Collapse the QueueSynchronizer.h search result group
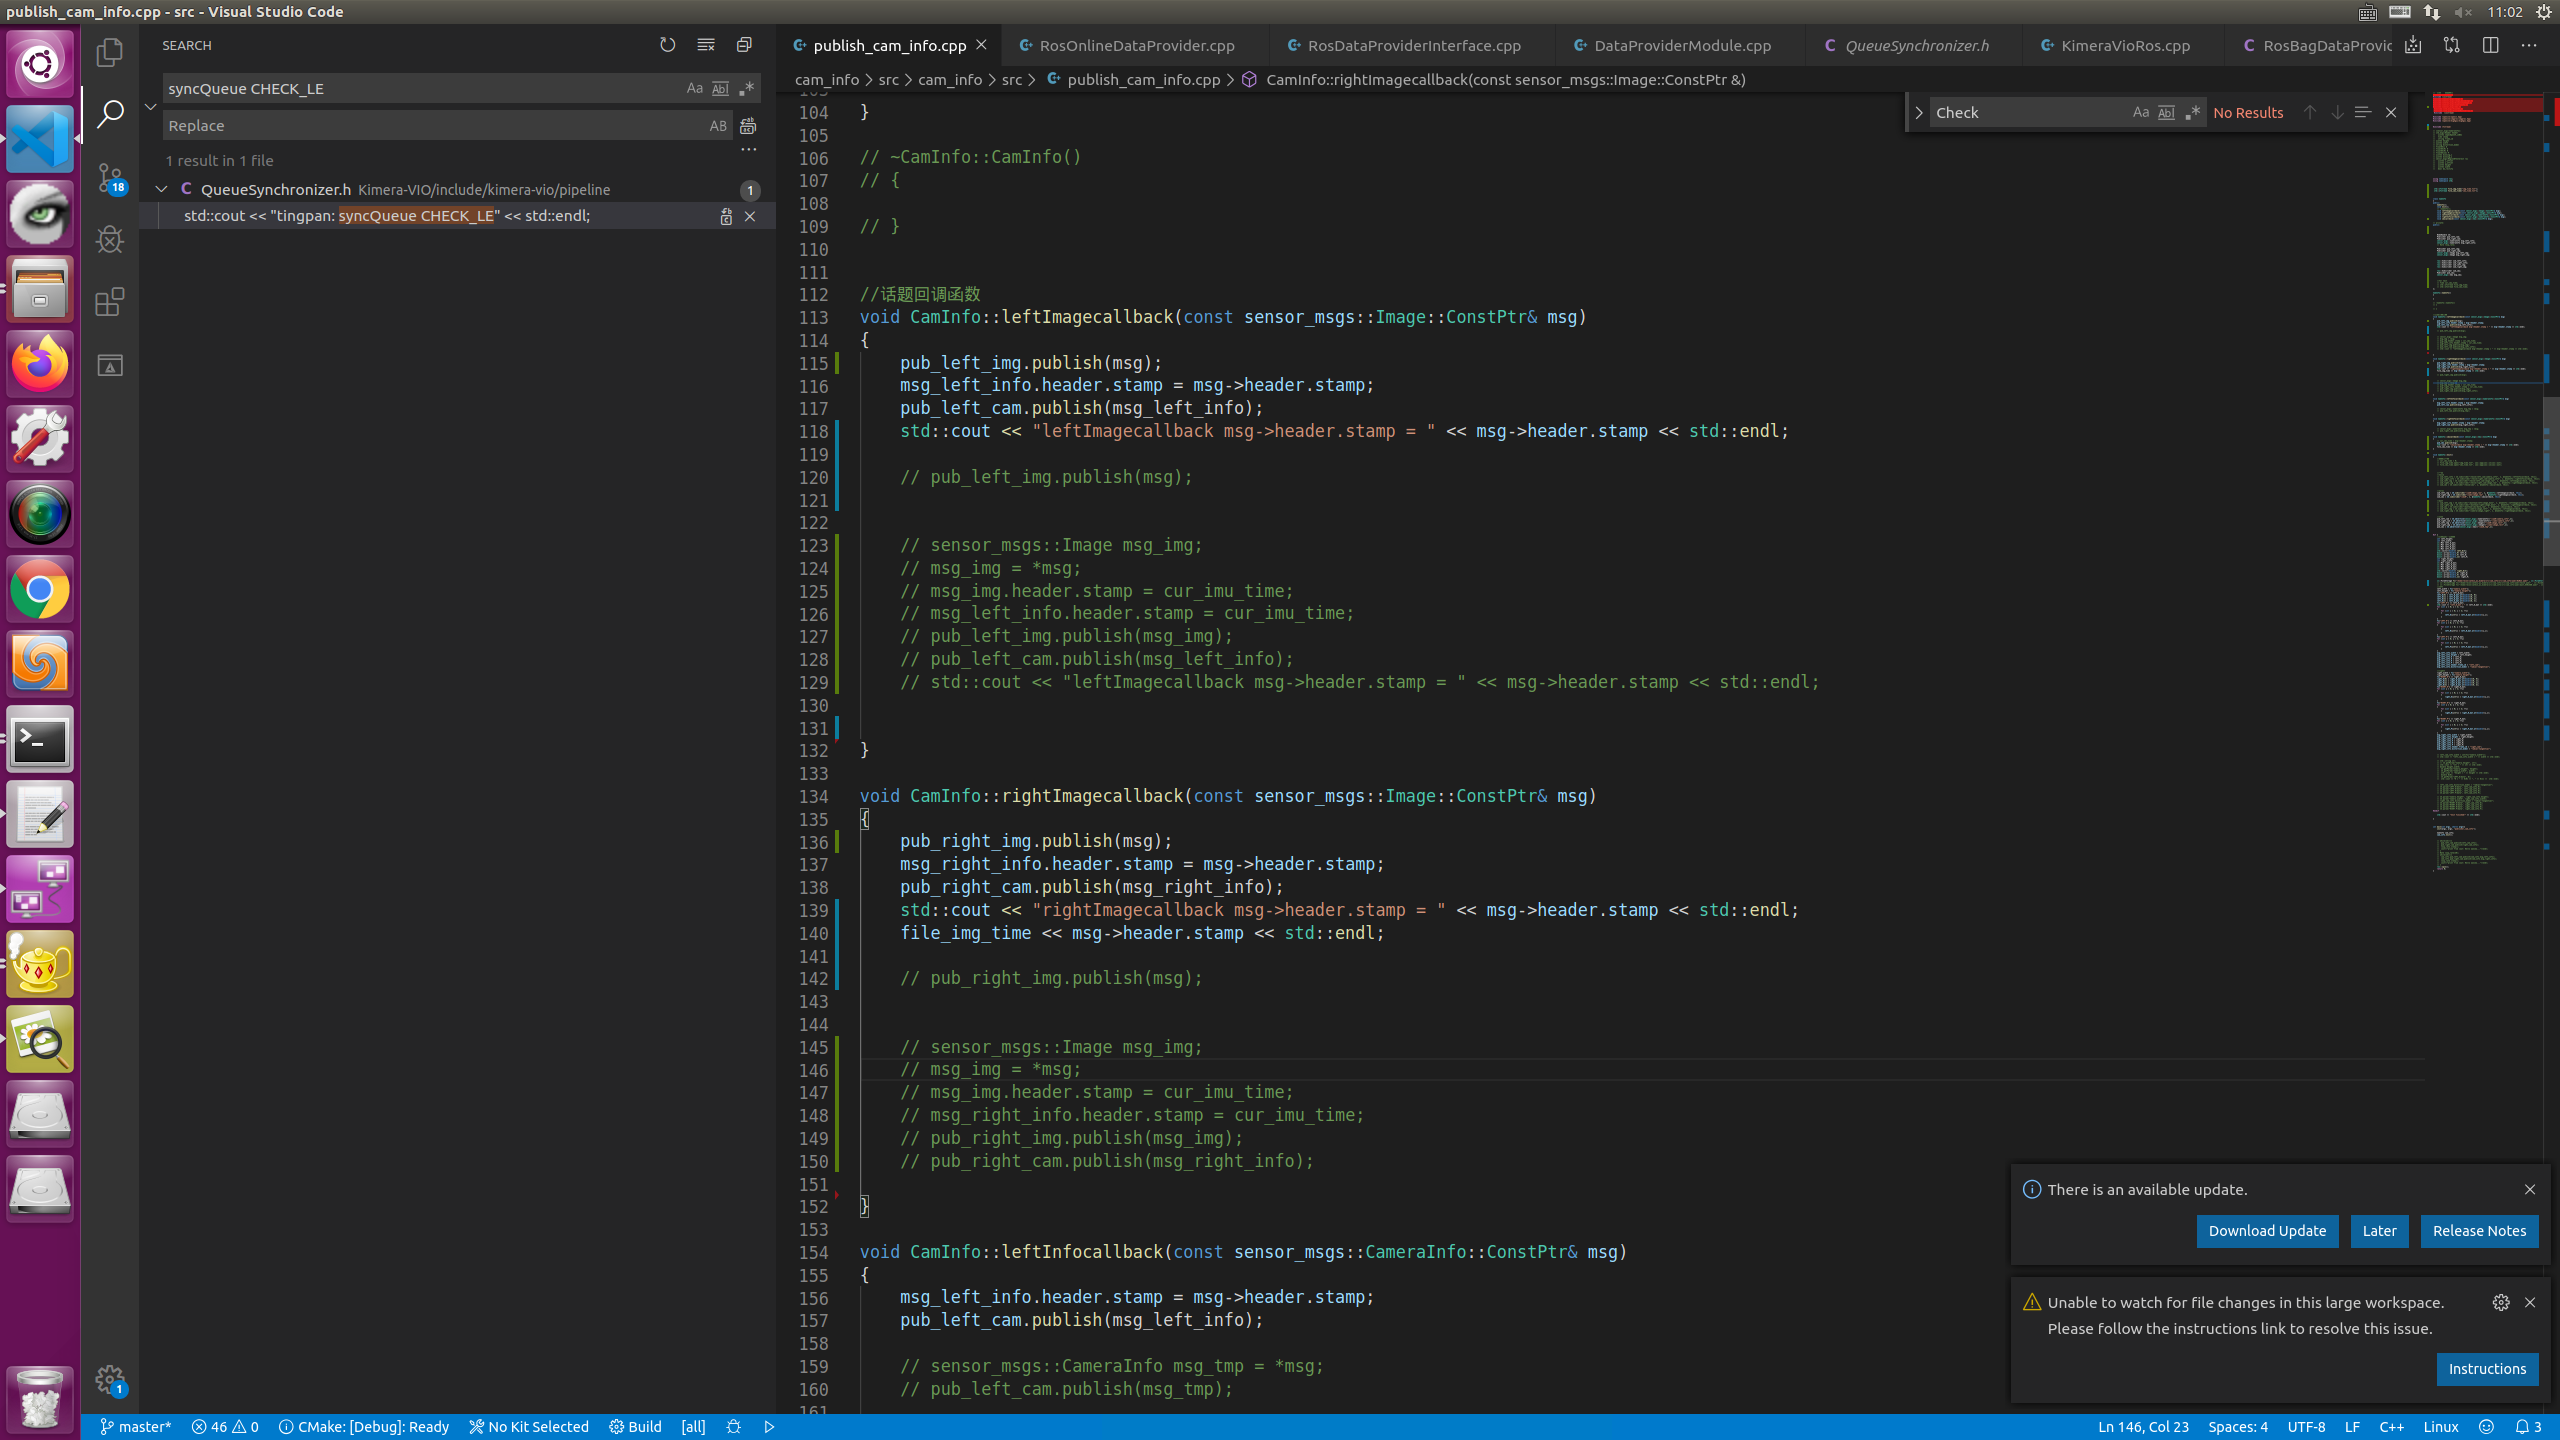 162,189
